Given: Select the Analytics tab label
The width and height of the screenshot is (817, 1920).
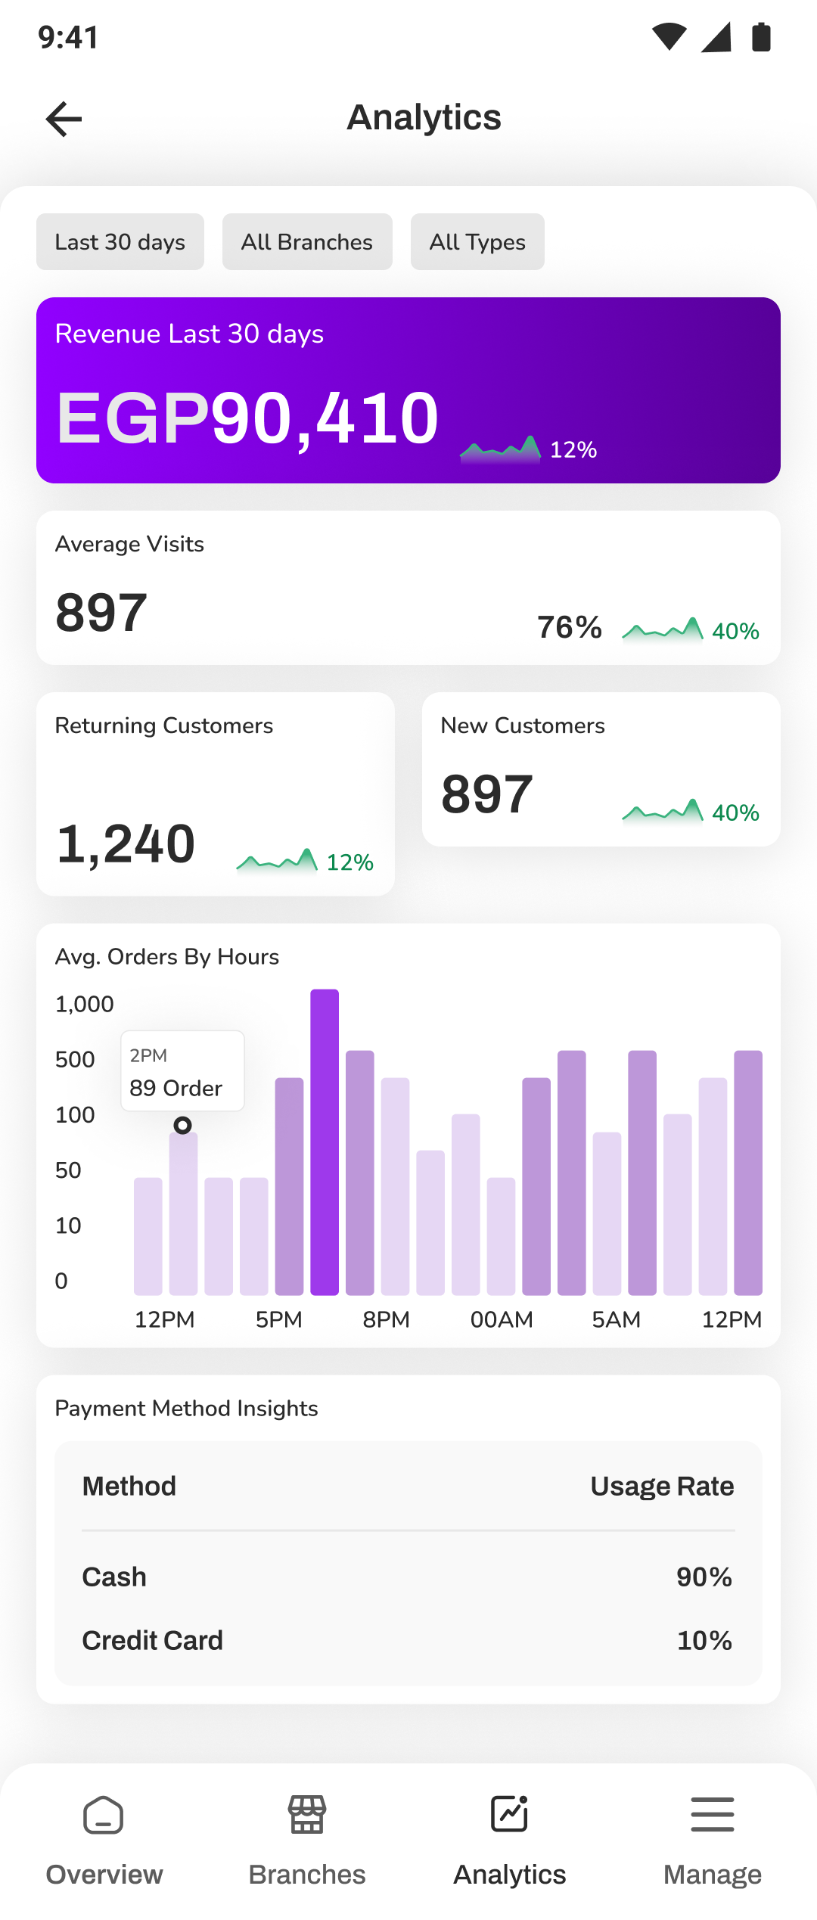Looking at the screenshot, I should click(x=510, y=1874).
